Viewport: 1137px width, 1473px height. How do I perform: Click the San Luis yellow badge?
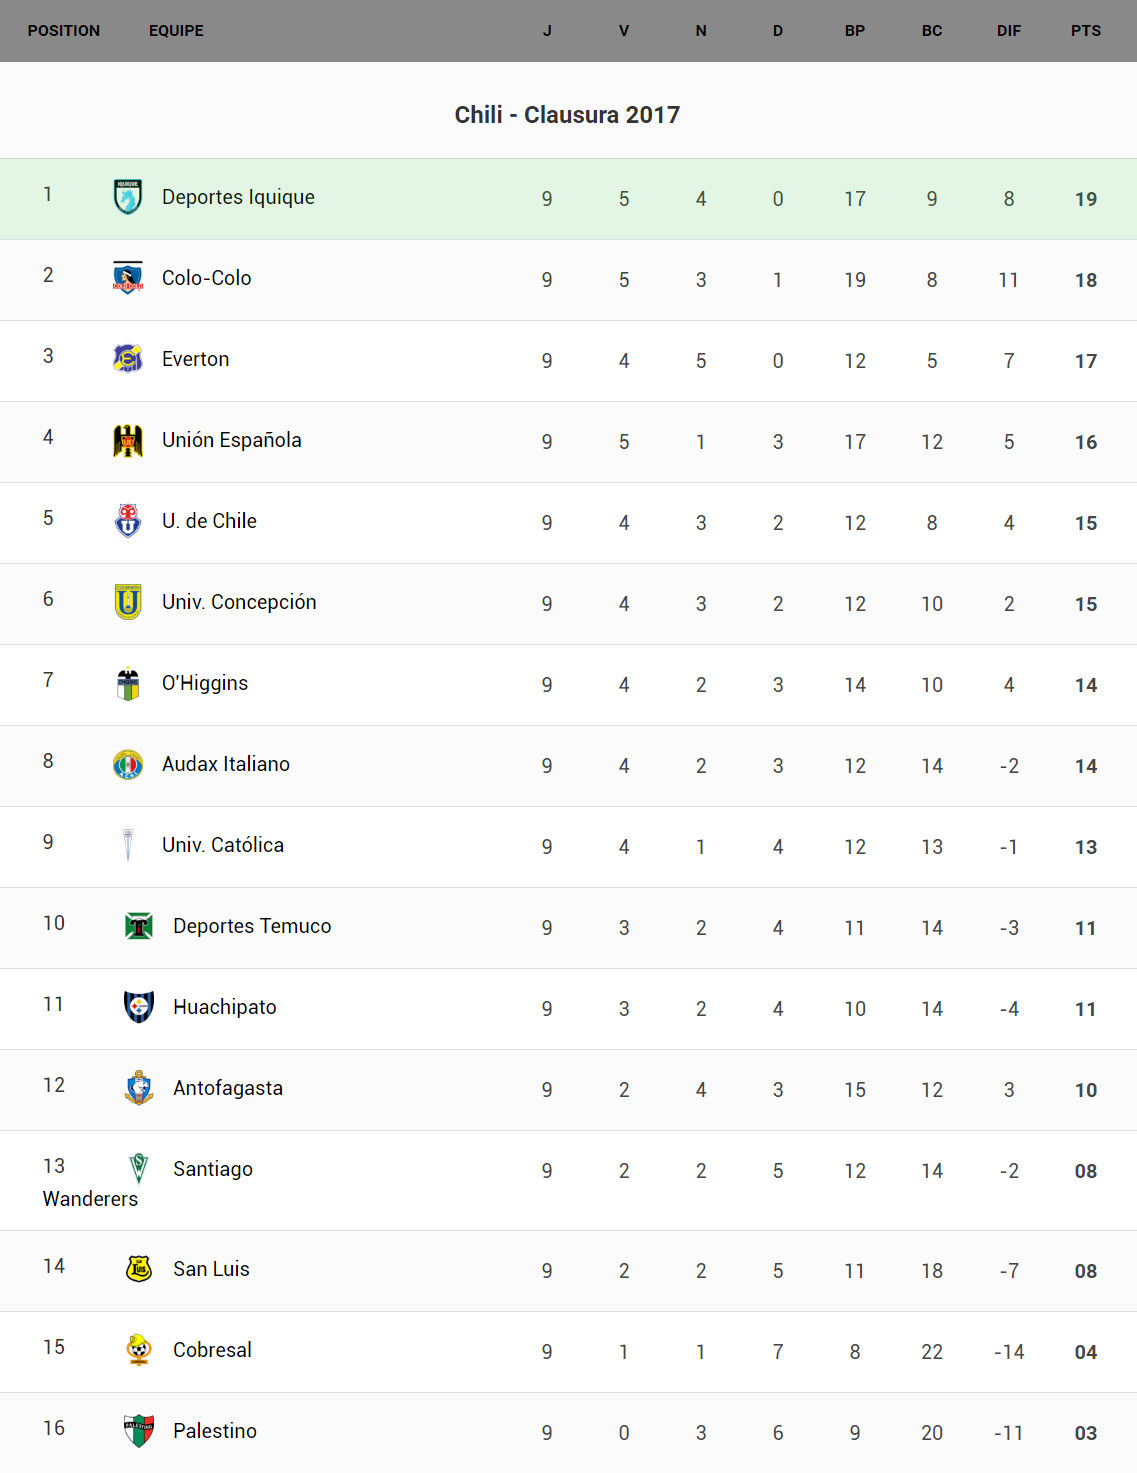(139, 1269)
